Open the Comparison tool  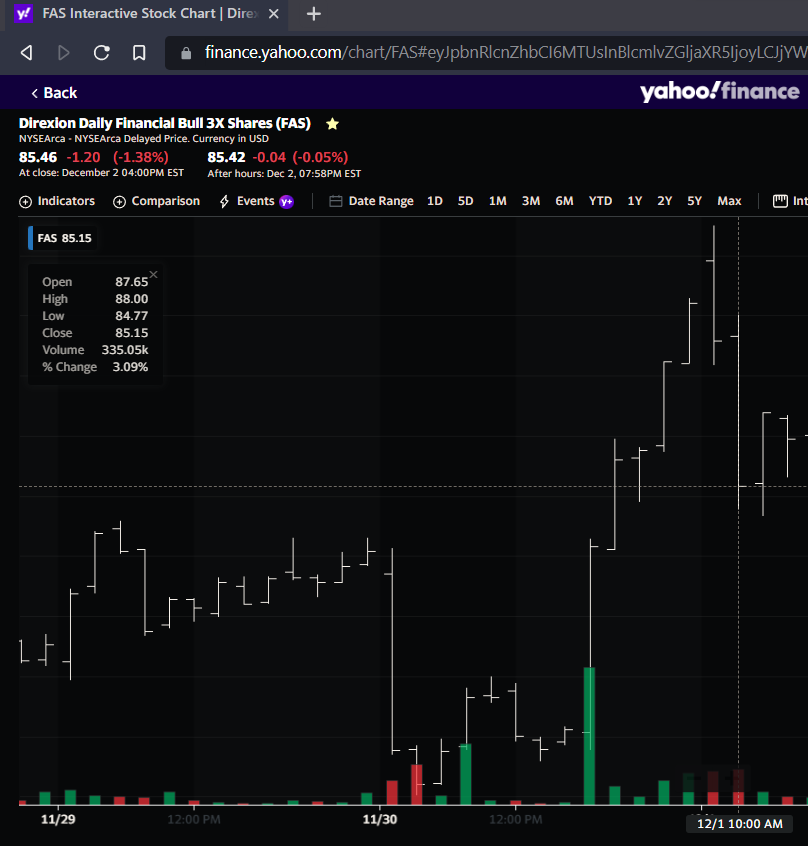[156, 201]
